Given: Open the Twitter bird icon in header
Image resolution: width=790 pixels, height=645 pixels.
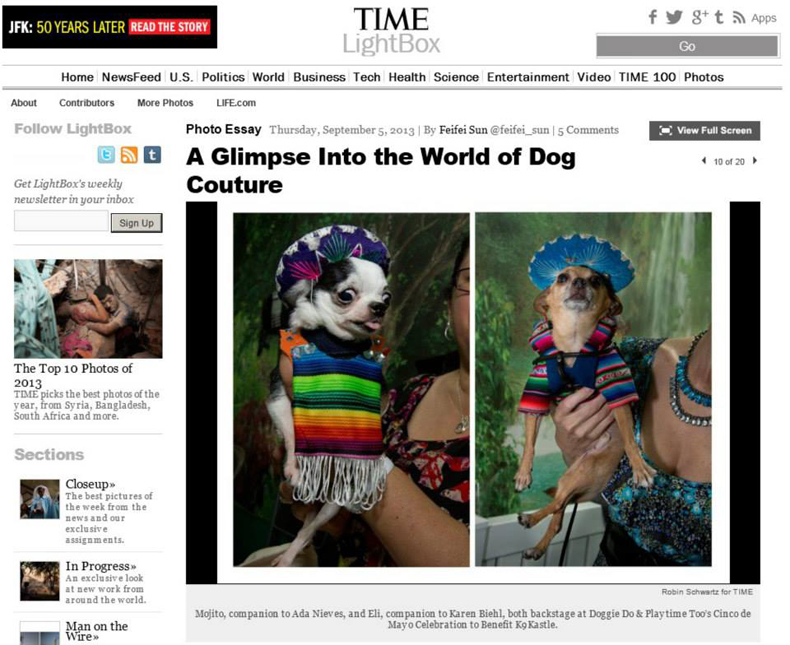Looking at the screenshot, I should pyautogui.click(x=674, y=18).
